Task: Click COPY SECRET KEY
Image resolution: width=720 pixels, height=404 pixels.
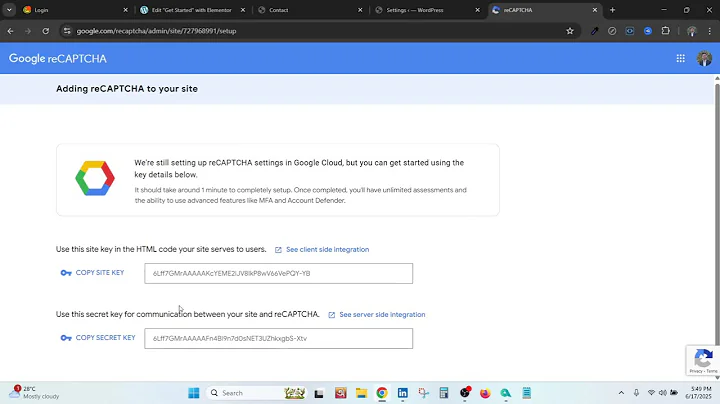Action: point(105,338)
